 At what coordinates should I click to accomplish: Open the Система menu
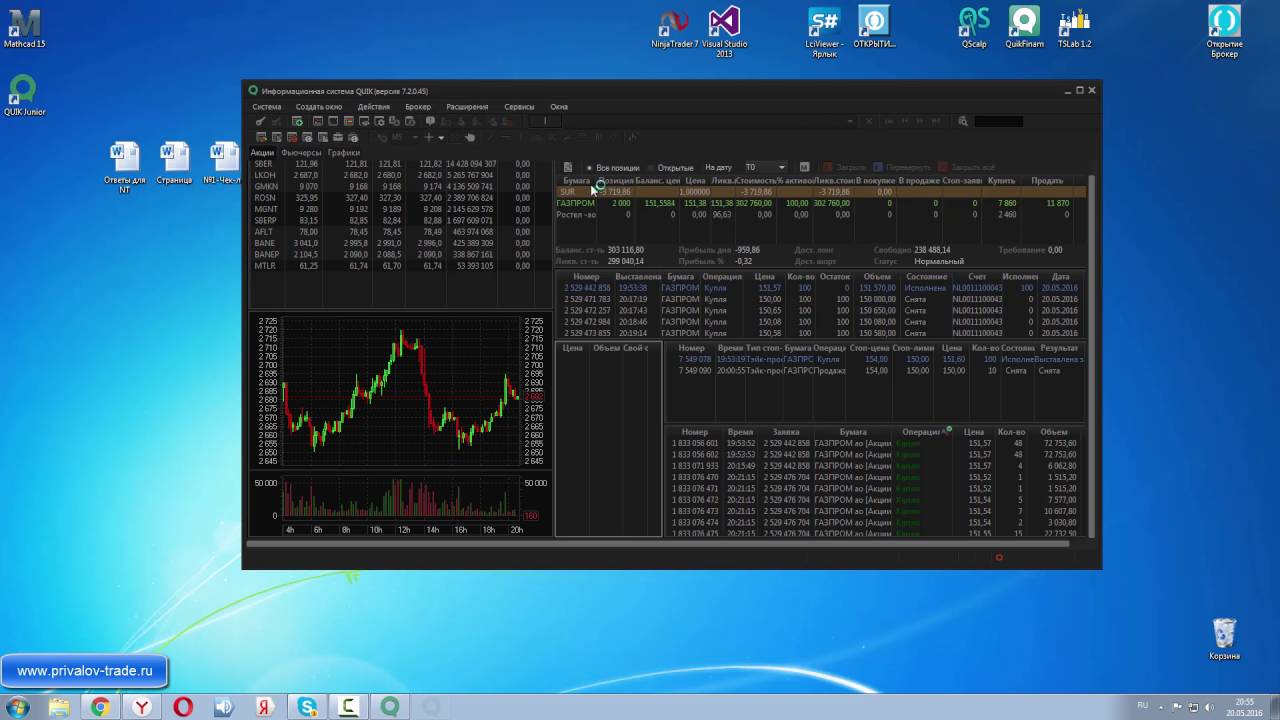[x=266, y=107]
